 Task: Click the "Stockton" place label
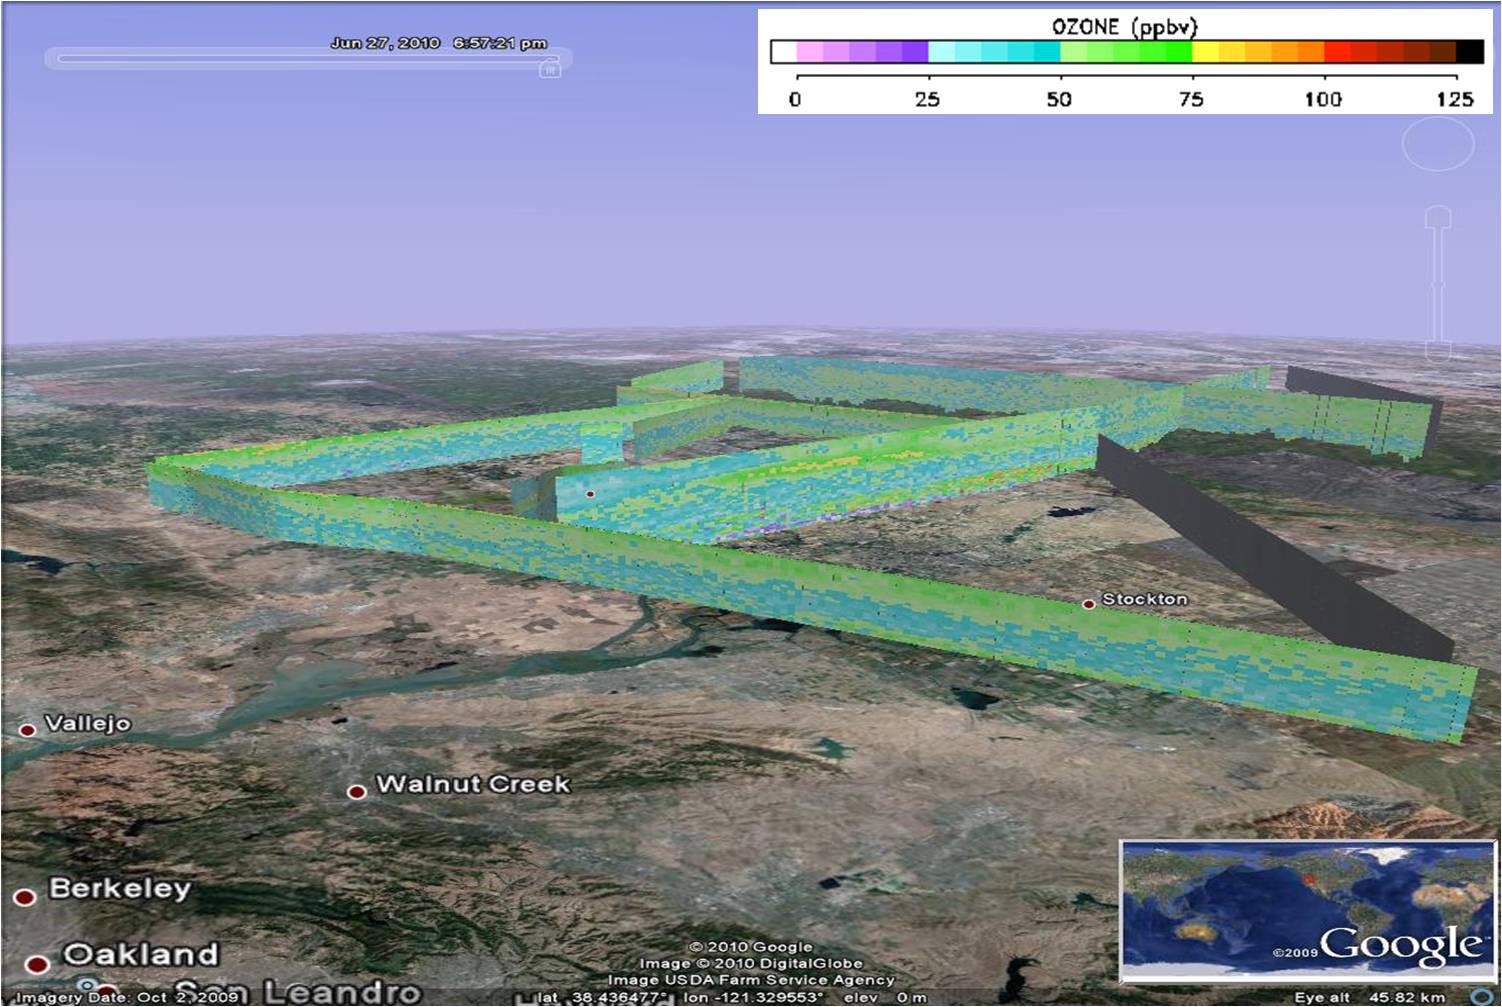[1145, 599]
